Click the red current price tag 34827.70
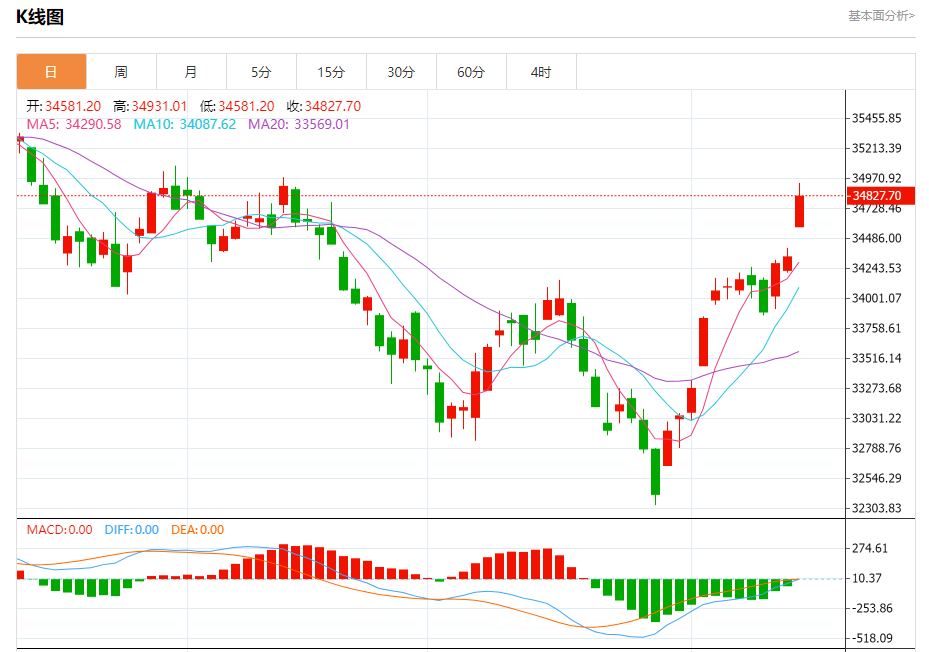The height and width of the screenshot is (652, 929). click(881, 196)
